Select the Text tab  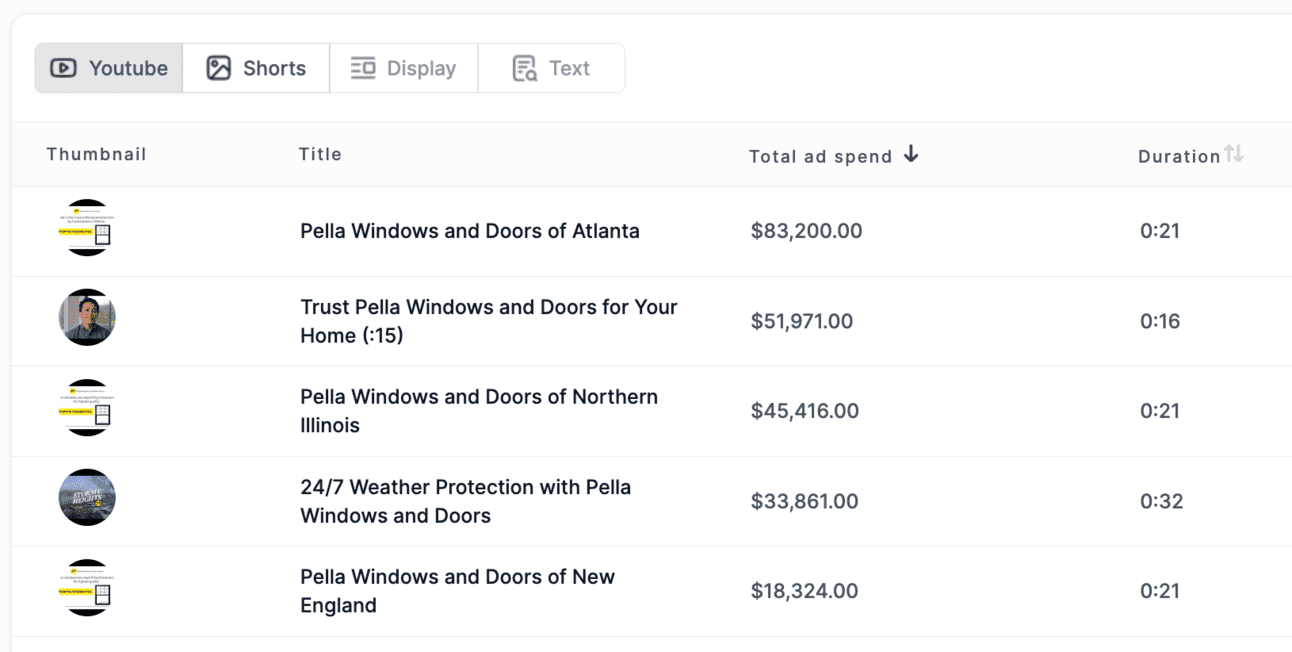(551, 68)
